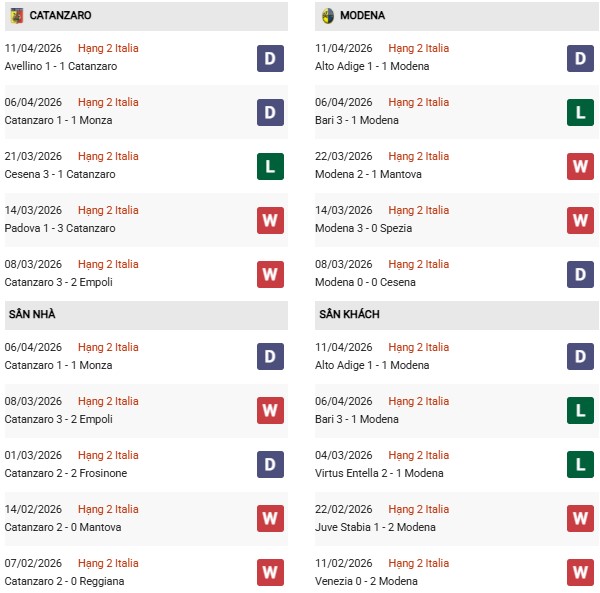600x593 pixels.
Task: Open Hạng 2 Italia link dated 07/02/2026
Action: (108, 563)
